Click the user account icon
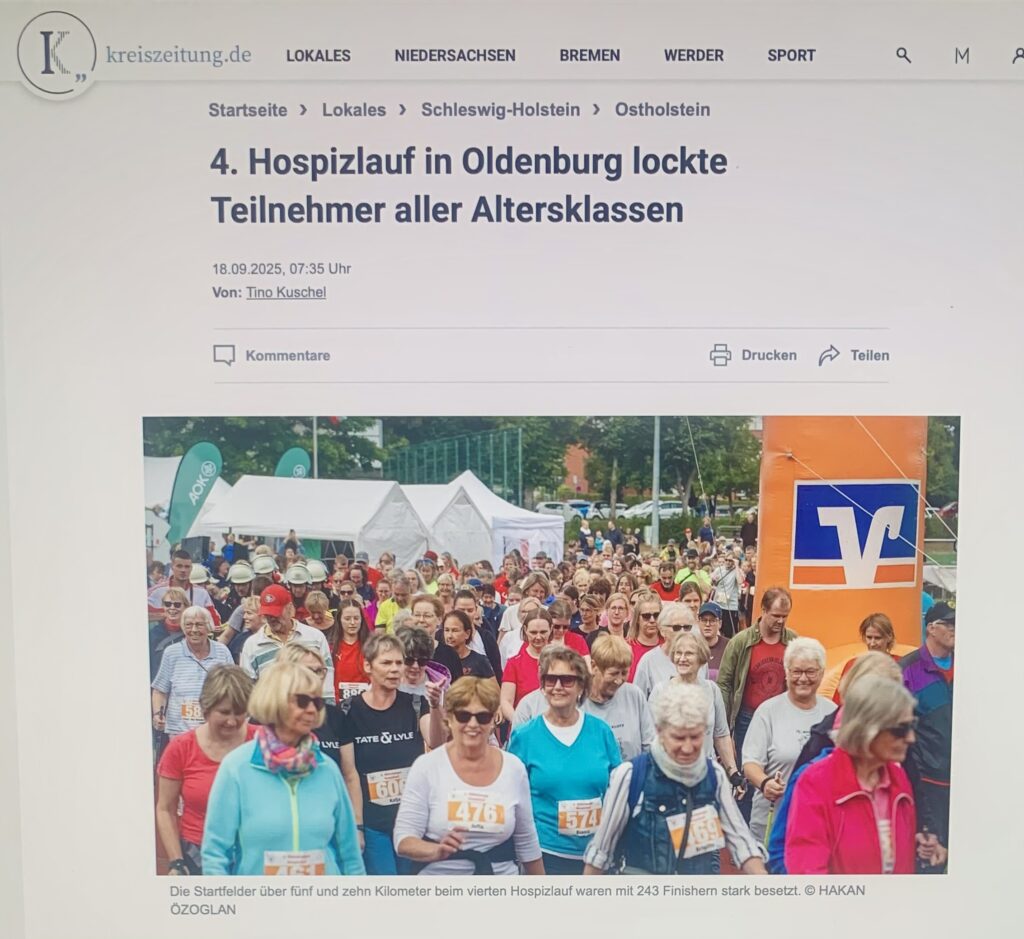1024x939 pixels. click(x=1017, y=56)
